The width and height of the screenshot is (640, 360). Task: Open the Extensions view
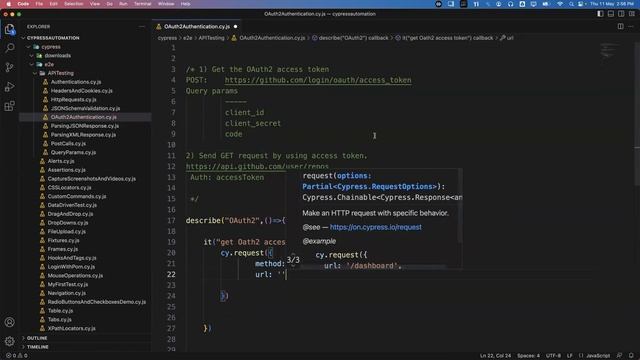tap(9, 106)
